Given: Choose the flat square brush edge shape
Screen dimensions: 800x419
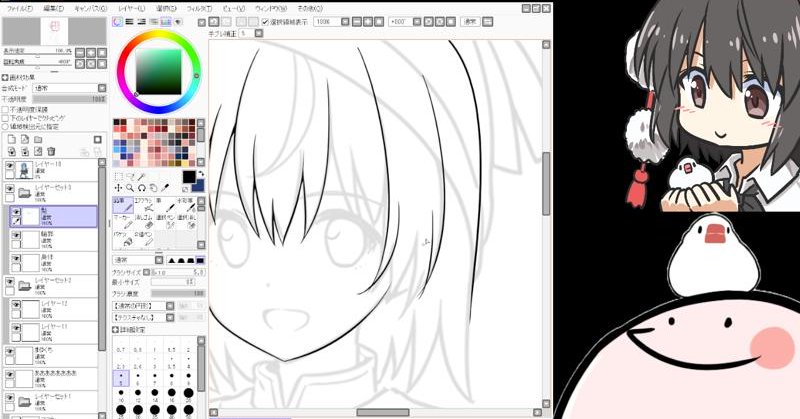Looking at the screenshot, I should 201,260.
